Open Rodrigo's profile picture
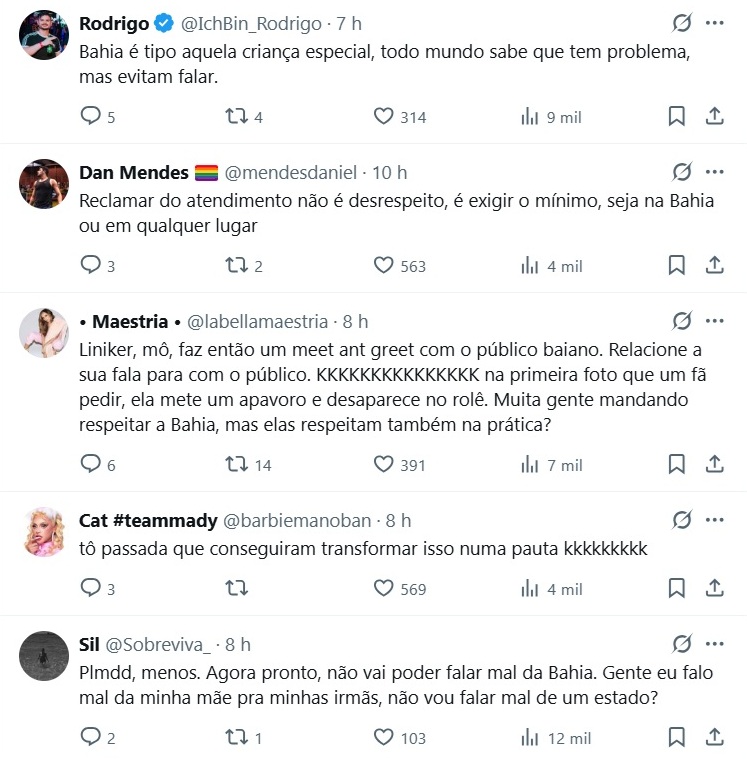The image size is (747, 759). [44, 36]
